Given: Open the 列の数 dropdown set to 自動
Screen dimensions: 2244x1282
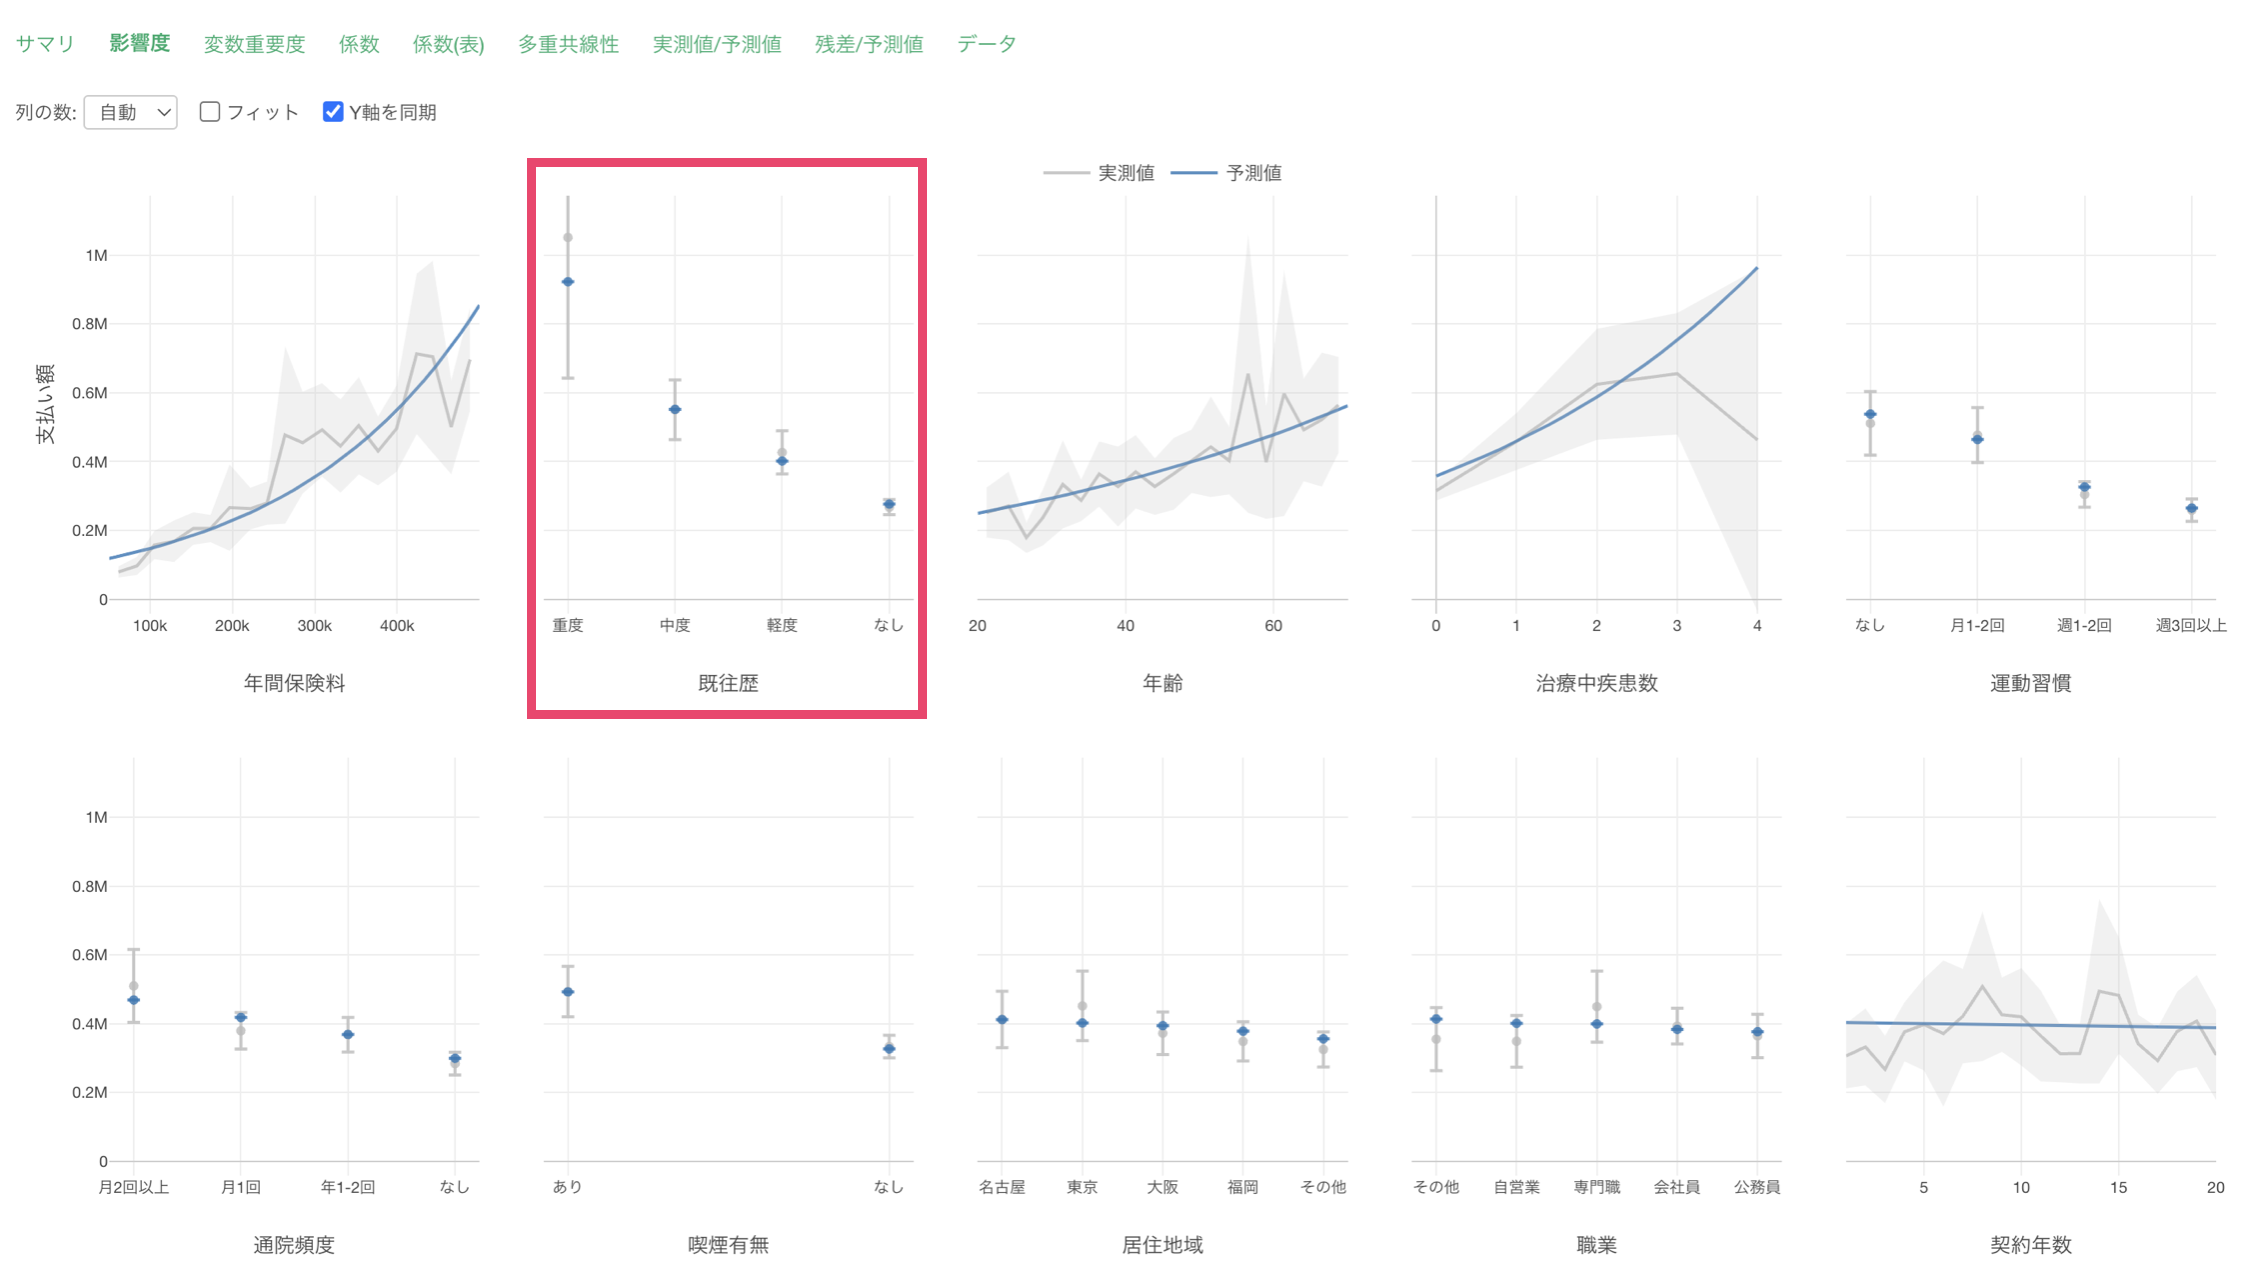Looking at the screenshot, I should [x=131, y=112].
